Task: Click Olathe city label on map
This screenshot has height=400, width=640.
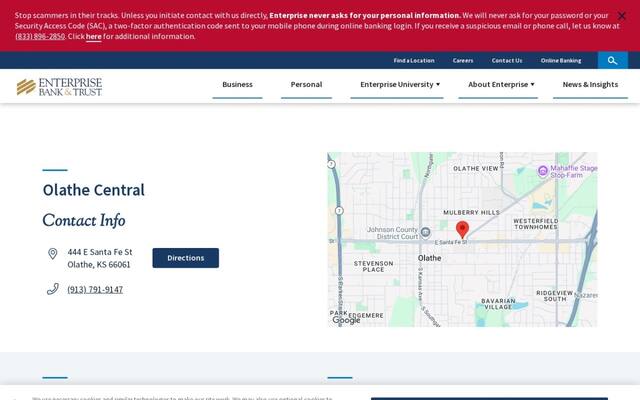Action: [x=429, y=258]
